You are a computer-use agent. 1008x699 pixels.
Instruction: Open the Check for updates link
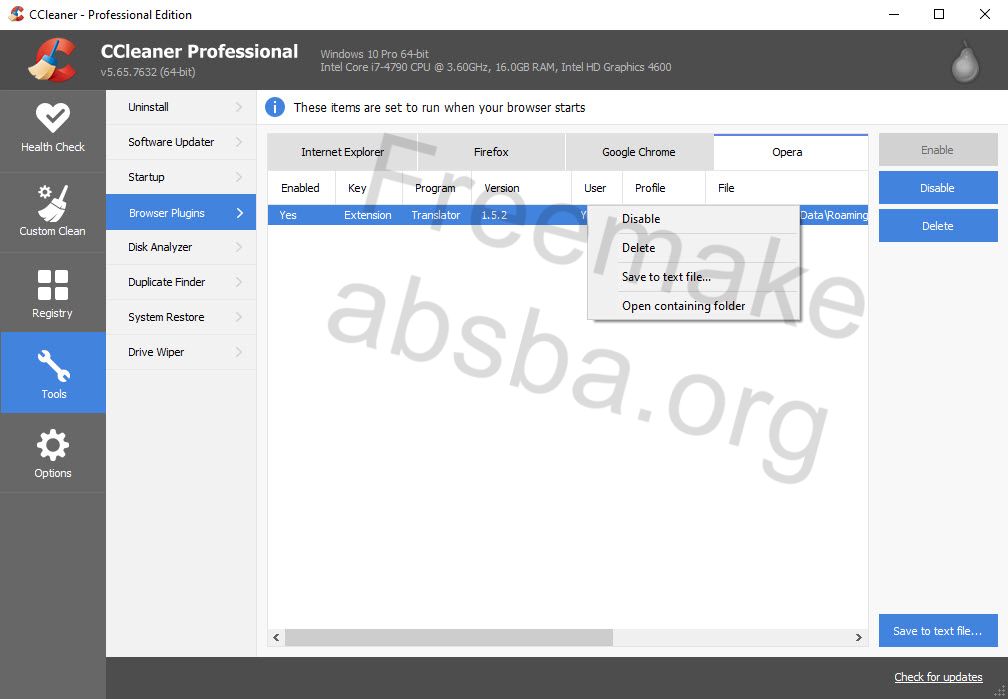click(x=938, y=676)
